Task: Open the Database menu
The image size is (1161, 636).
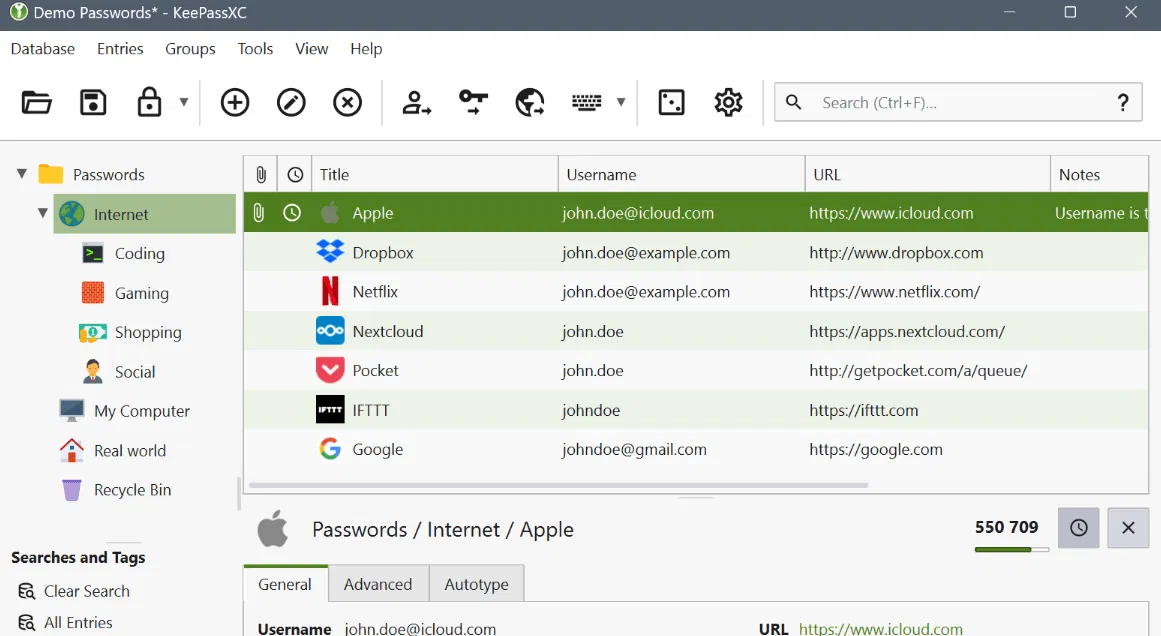Action: click(42, 48)
